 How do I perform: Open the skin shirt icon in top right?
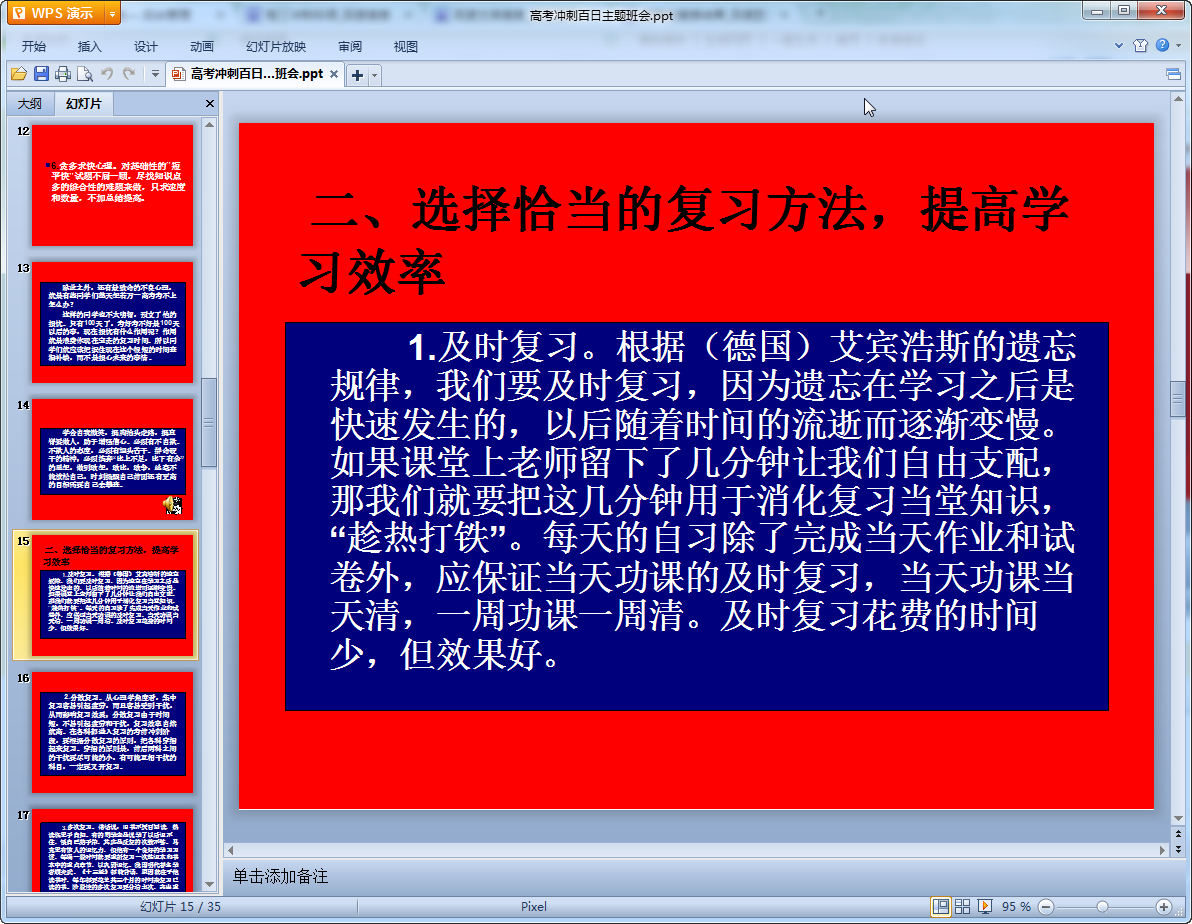pyautogui.click(x=1140, y=46)
